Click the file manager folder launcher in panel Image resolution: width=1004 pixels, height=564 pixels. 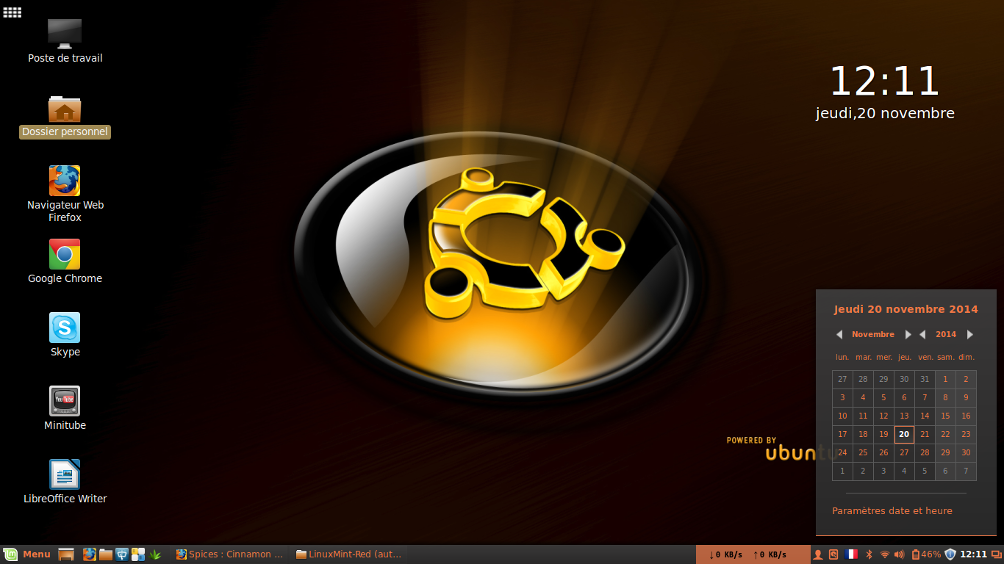click(x=106, y=554)
